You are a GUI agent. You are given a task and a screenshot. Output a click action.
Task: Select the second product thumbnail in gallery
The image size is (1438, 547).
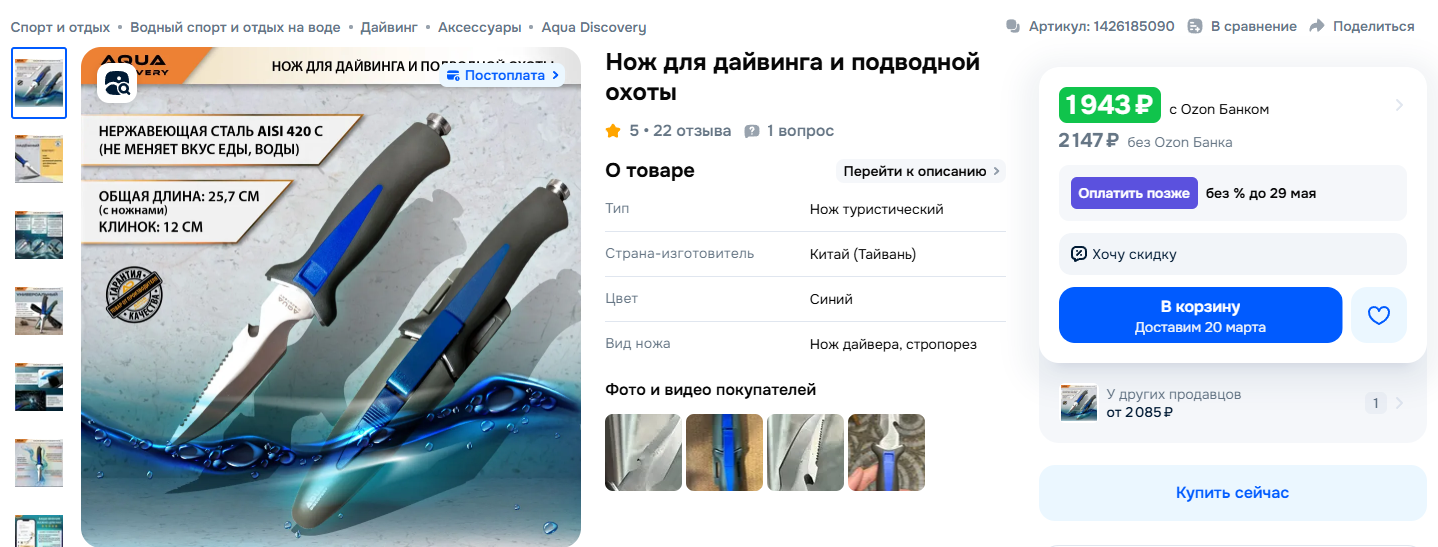[x=39, y=159]
